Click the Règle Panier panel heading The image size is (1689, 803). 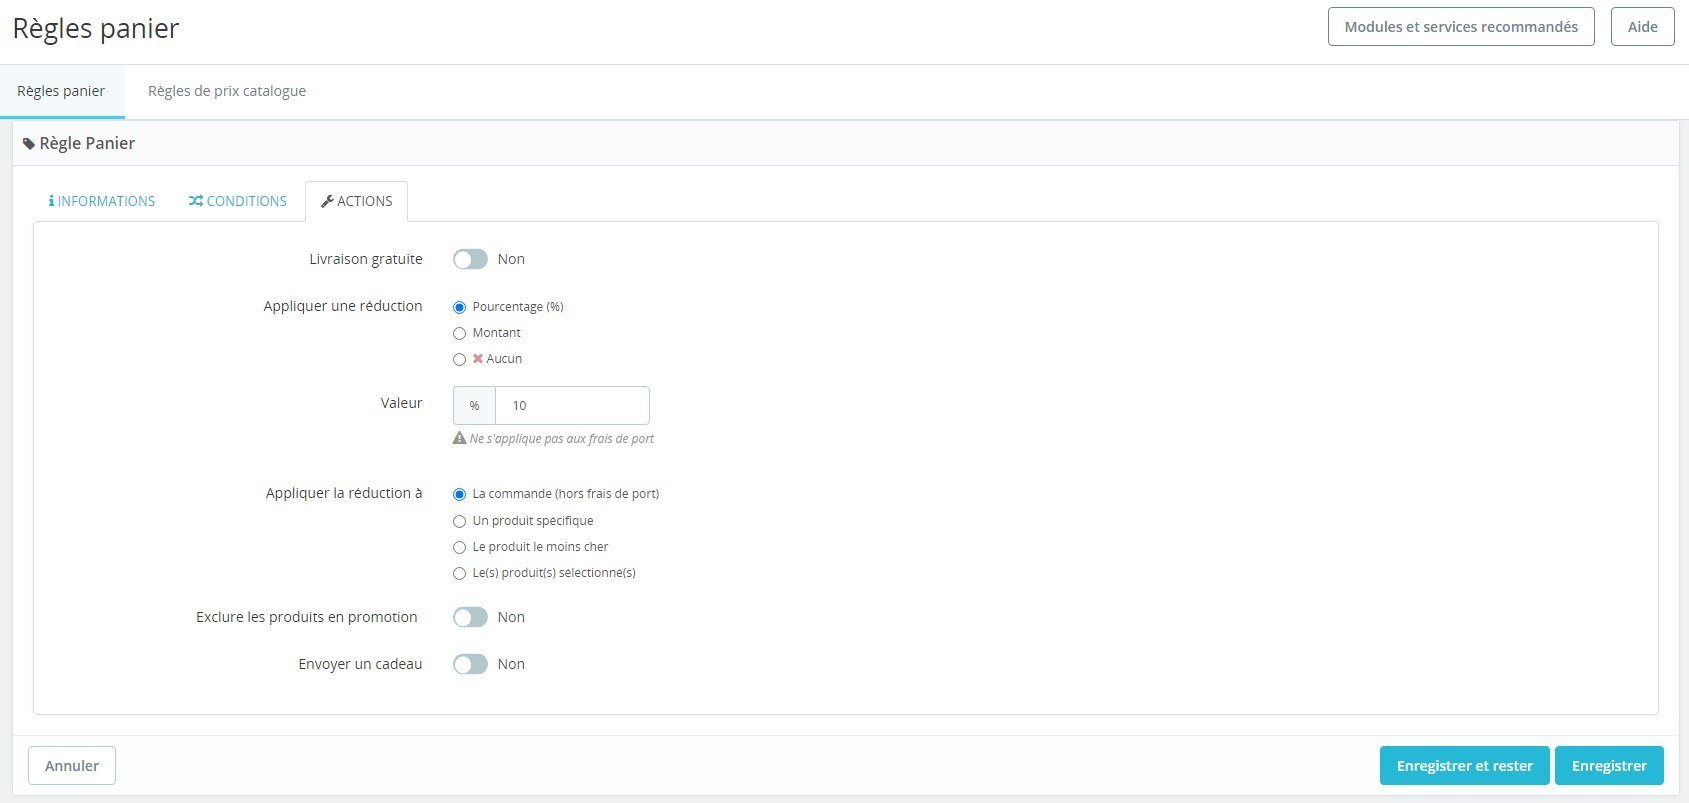[87, 144]
